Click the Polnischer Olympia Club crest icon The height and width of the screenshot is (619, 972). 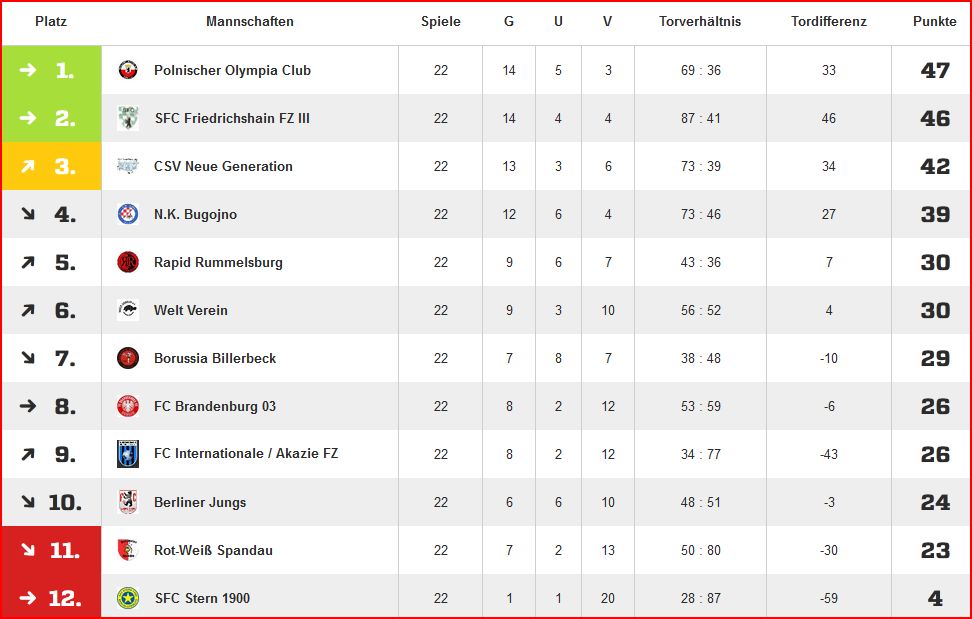click(128, 70)
